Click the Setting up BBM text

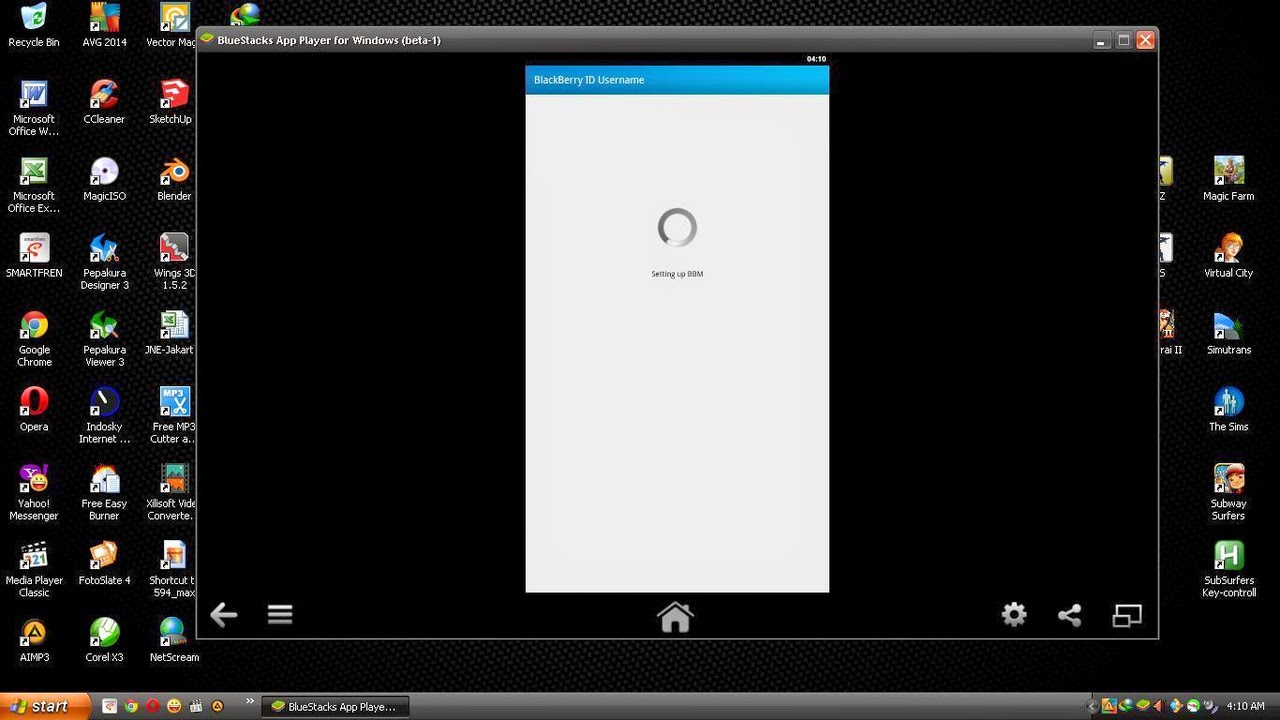tap(677, 274)
